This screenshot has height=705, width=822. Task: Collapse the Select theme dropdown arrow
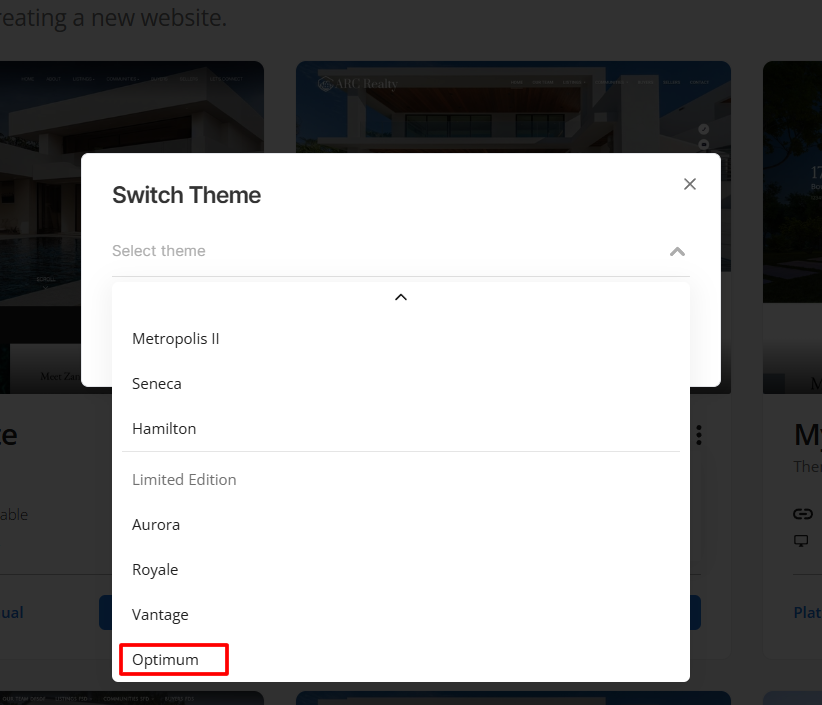(677, 252)
